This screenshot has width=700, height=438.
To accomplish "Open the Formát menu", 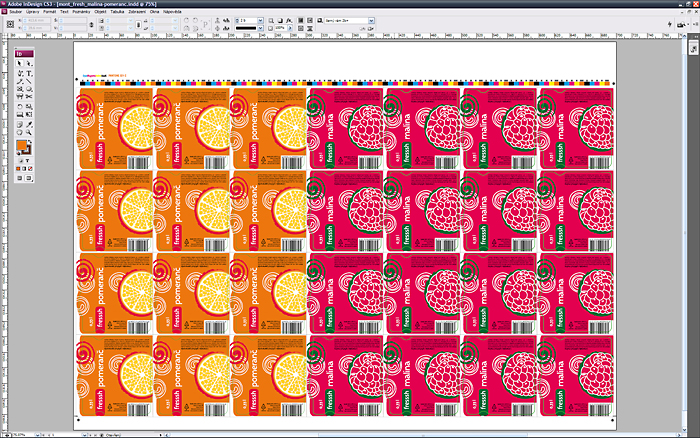I will (x=50, y=12).
